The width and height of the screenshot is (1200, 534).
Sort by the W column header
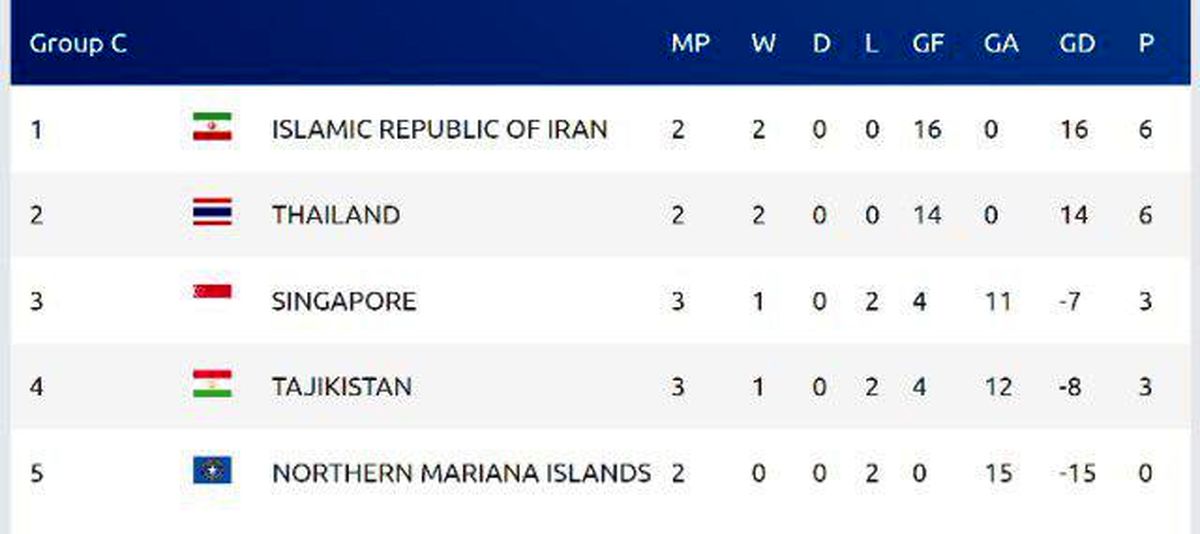point(763,45)
